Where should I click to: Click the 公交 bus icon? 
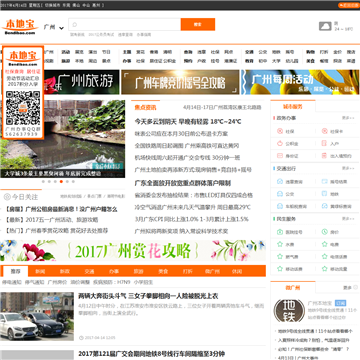tap(280, 194)
